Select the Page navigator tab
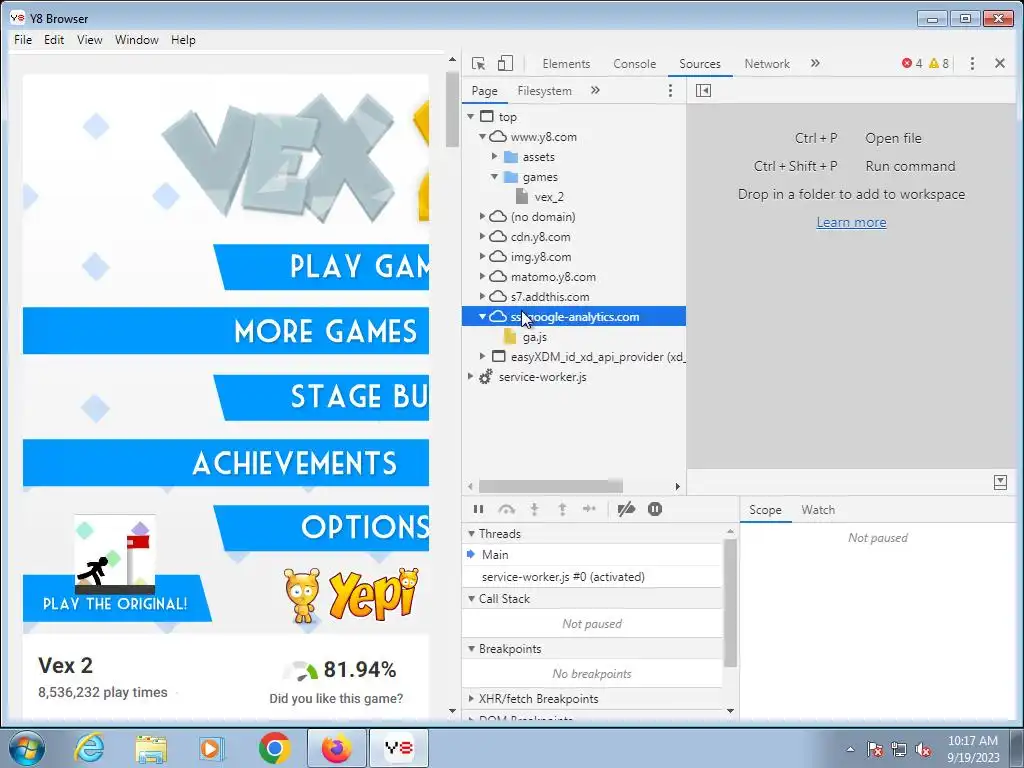This screenshot has width=1024, height=768. (x=485, y=91)
